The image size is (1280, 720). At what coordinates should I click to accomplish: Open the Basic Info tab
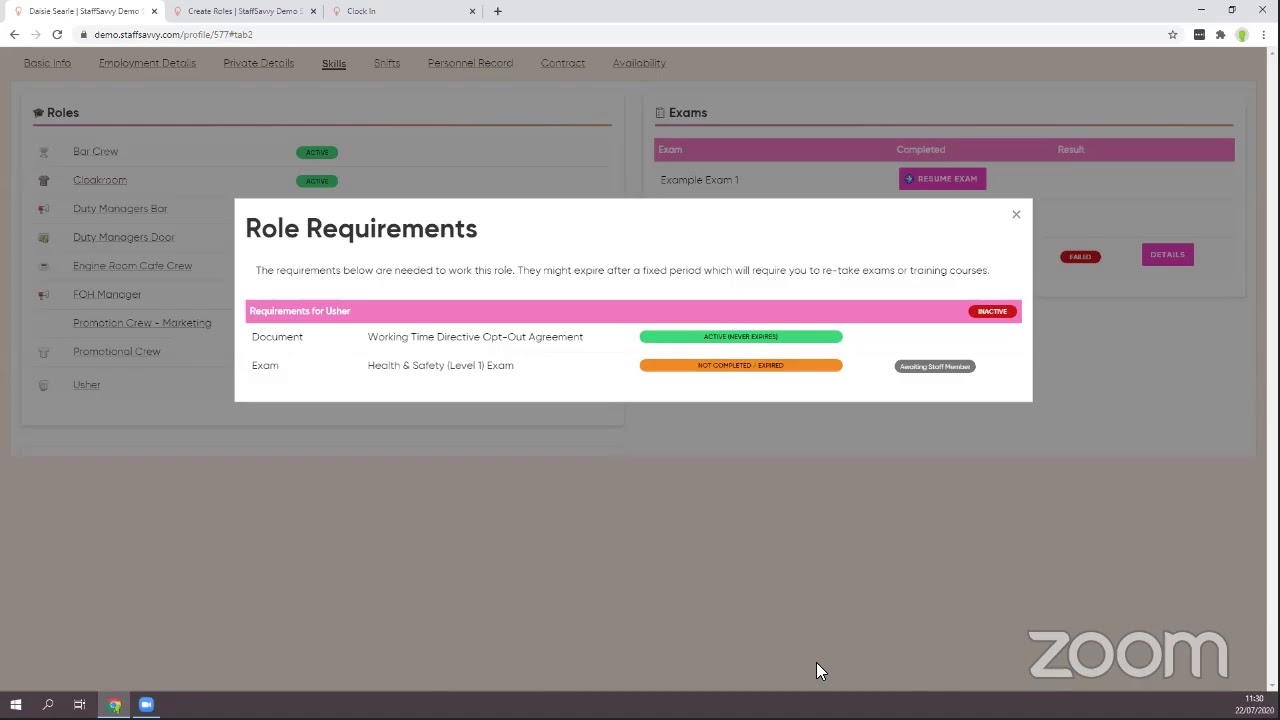[47, 63]
